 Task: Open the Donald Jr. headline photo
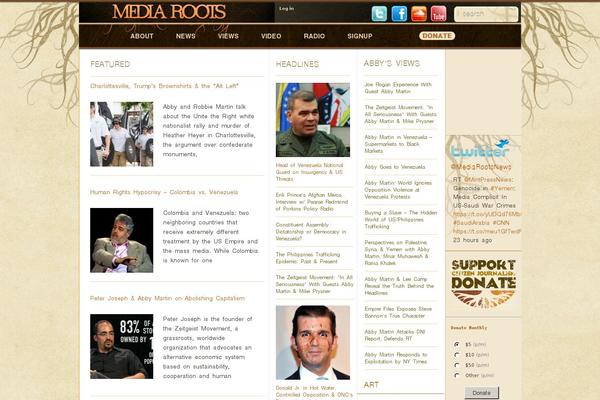313,343
